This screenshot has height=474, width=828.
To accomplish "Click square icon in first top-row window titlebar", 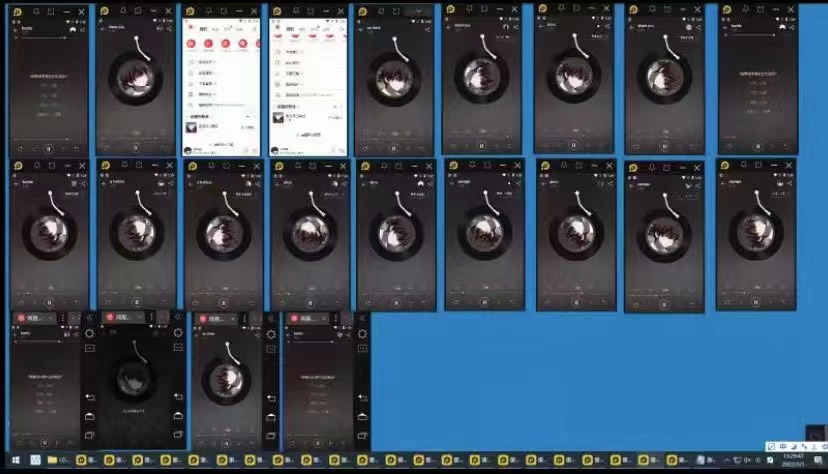I will (x=51, y=12).
